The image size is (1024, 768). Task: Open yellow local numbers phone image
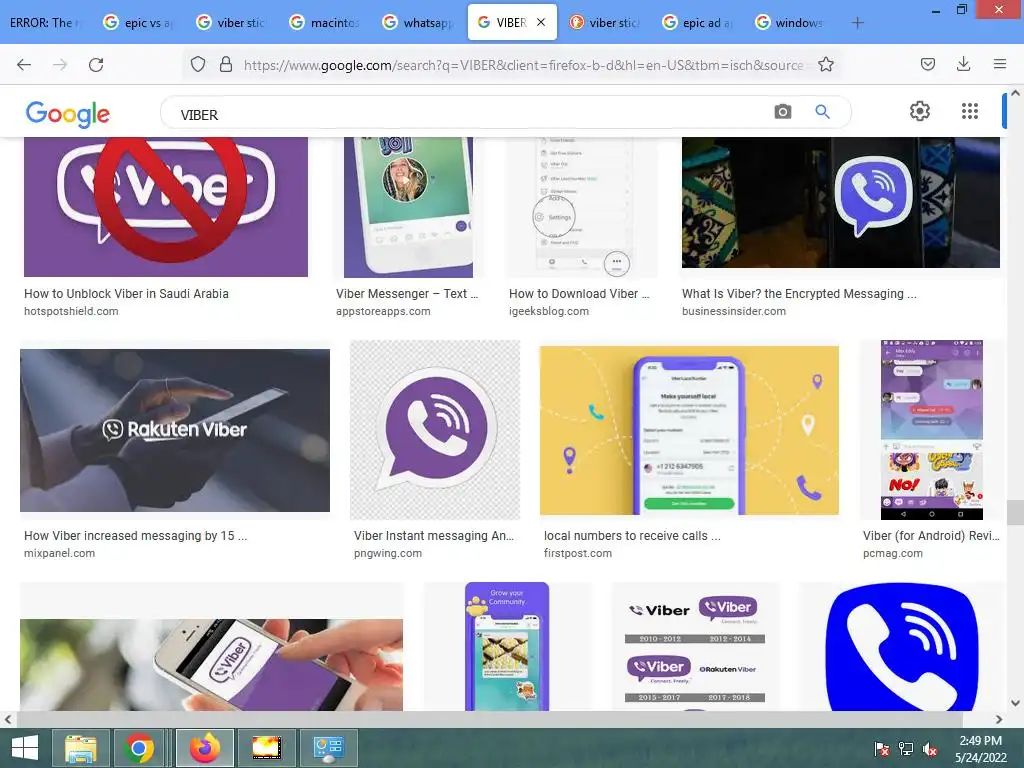click(689, 430)
